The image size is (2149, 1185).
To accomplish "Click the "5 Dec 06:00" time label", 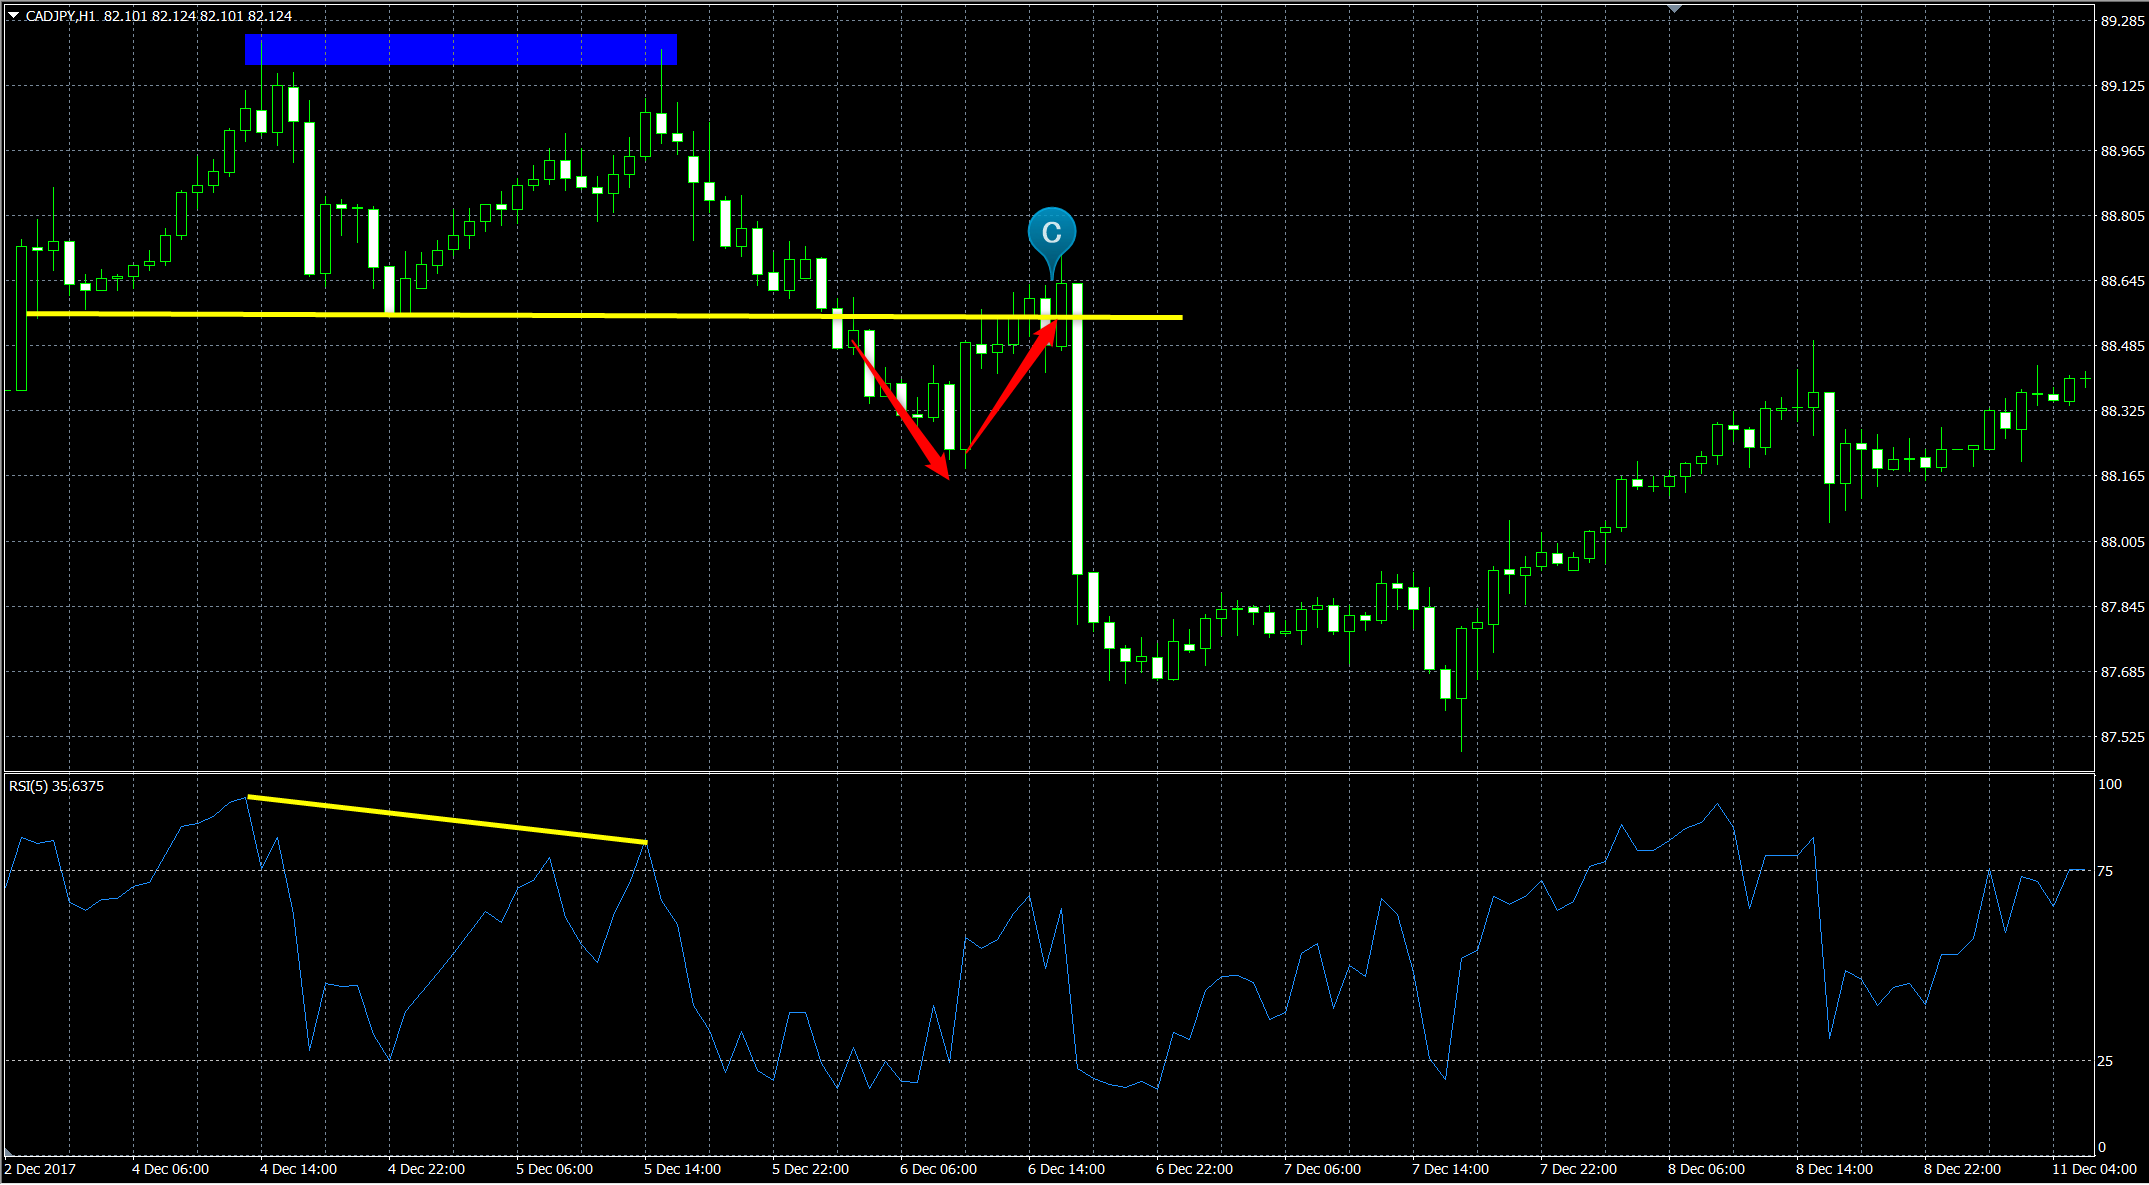I will click(x=554, y=1169).
